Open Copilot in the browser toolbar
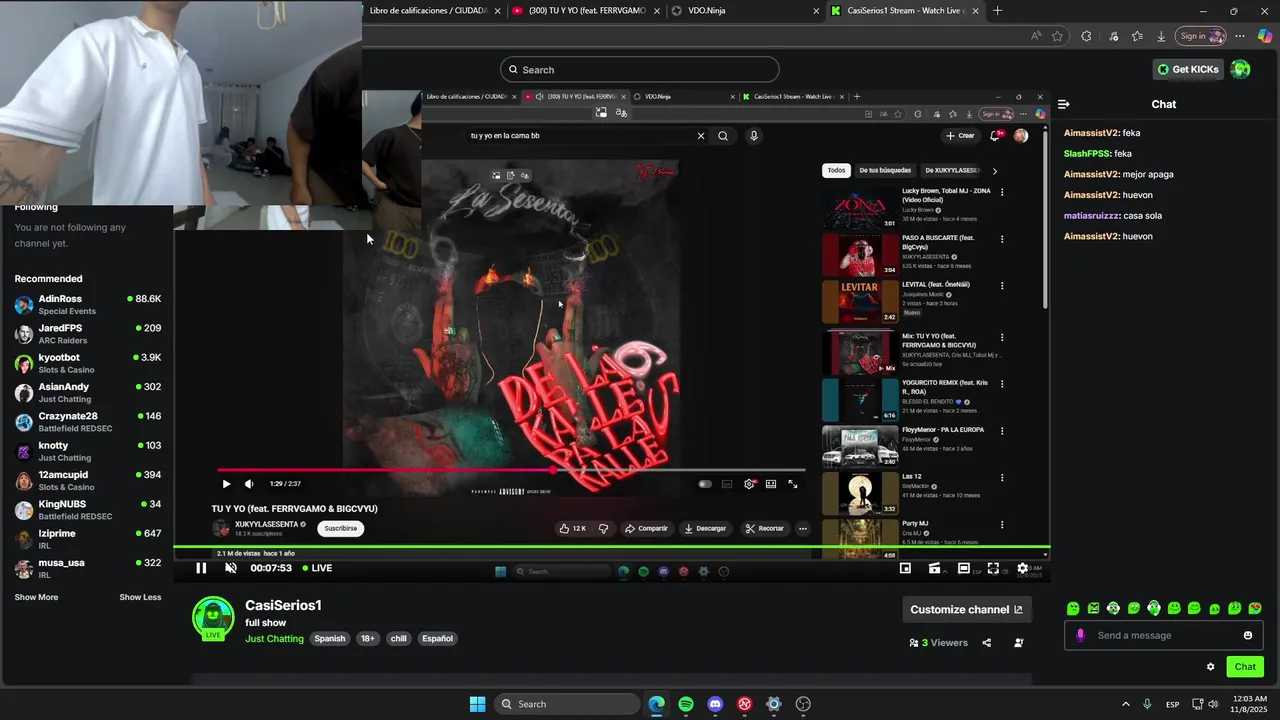 click(x=1265, y=36)
